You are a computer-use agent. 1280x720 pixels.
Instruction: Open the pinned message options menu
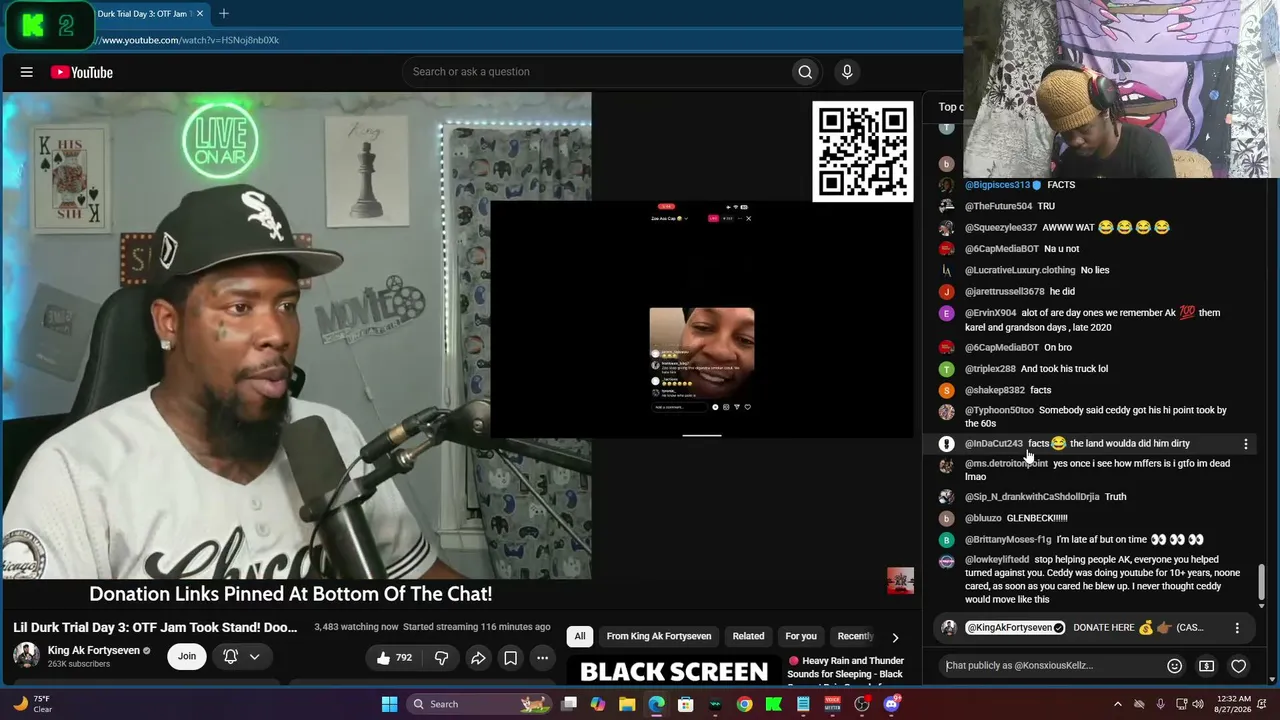[x=1237, y=628]
